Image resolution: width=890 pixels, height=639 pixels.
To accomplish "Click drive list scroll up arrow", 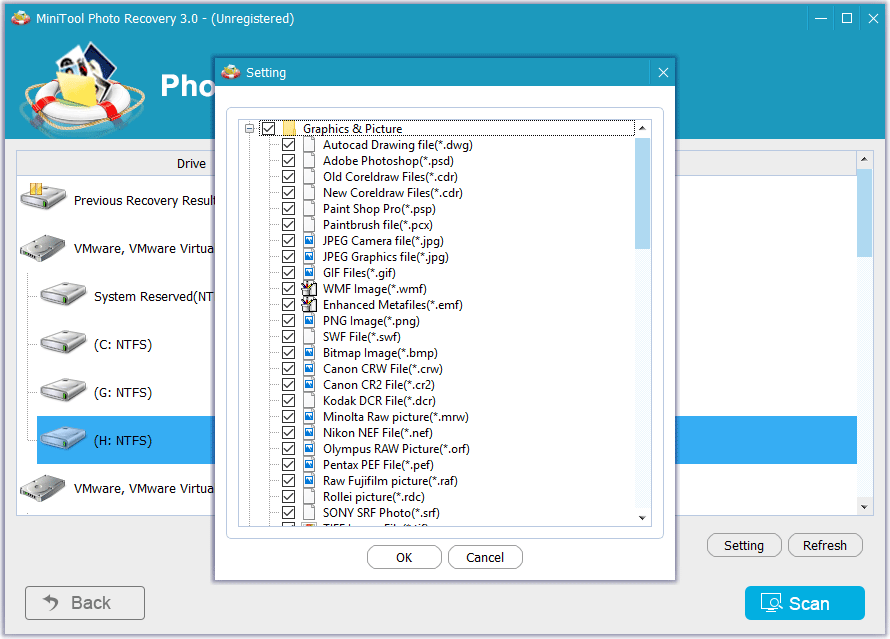I will click(864, 159).
